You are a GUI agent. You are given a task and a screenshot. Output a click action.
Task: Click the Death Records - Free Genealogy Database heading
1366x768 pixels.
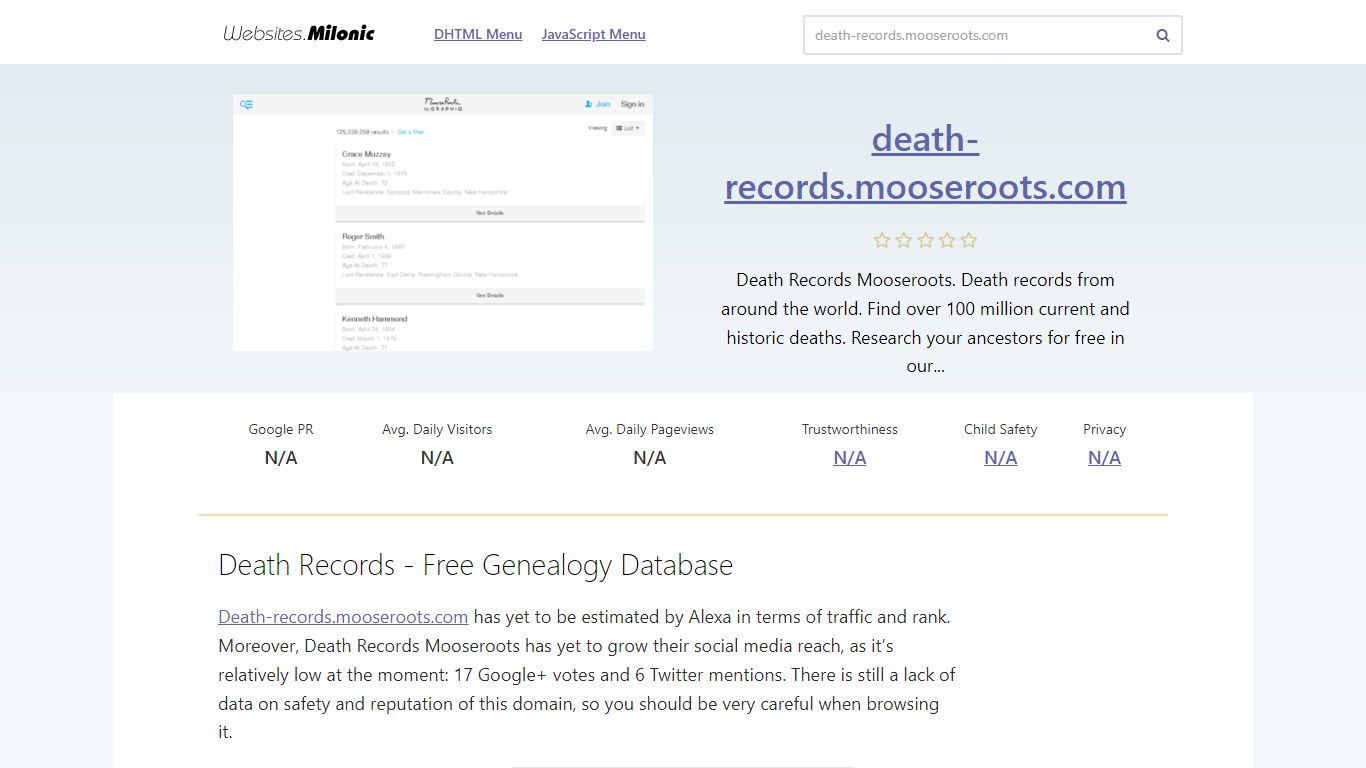(475, 565)
